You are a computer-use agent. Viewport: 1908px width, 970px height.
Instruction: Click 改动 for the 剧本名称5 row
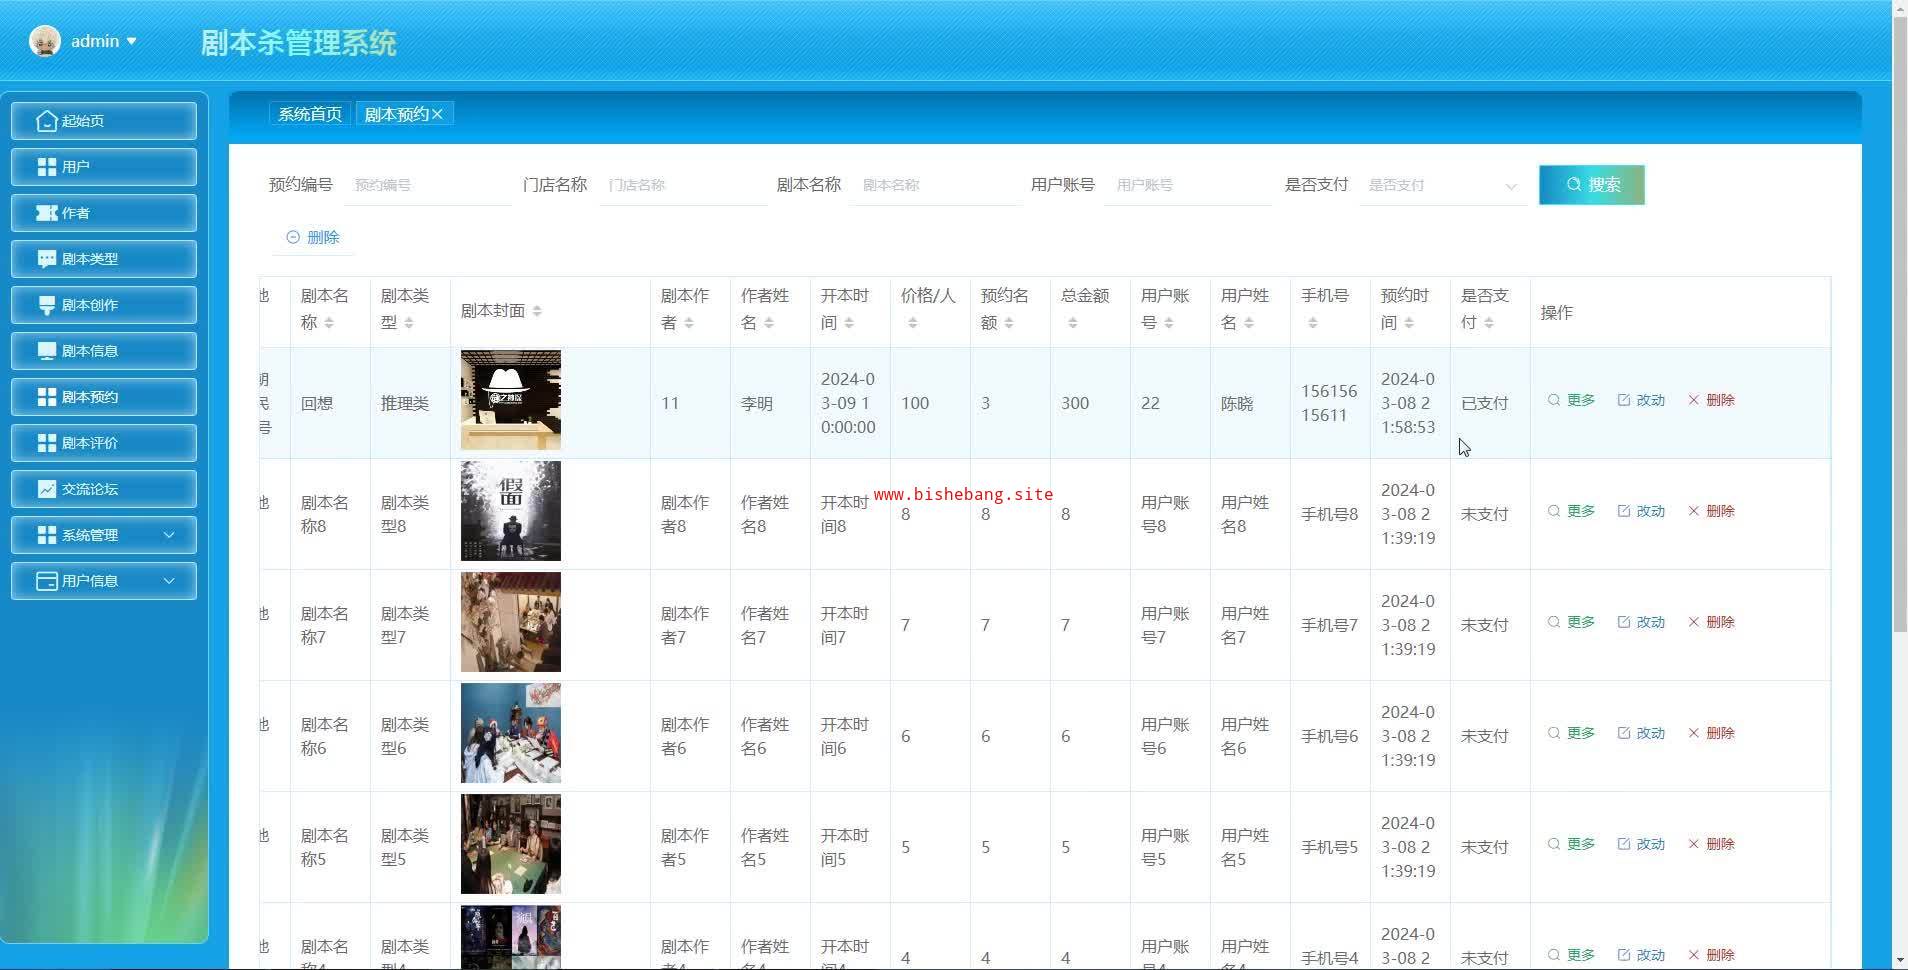coord(1641,844)
